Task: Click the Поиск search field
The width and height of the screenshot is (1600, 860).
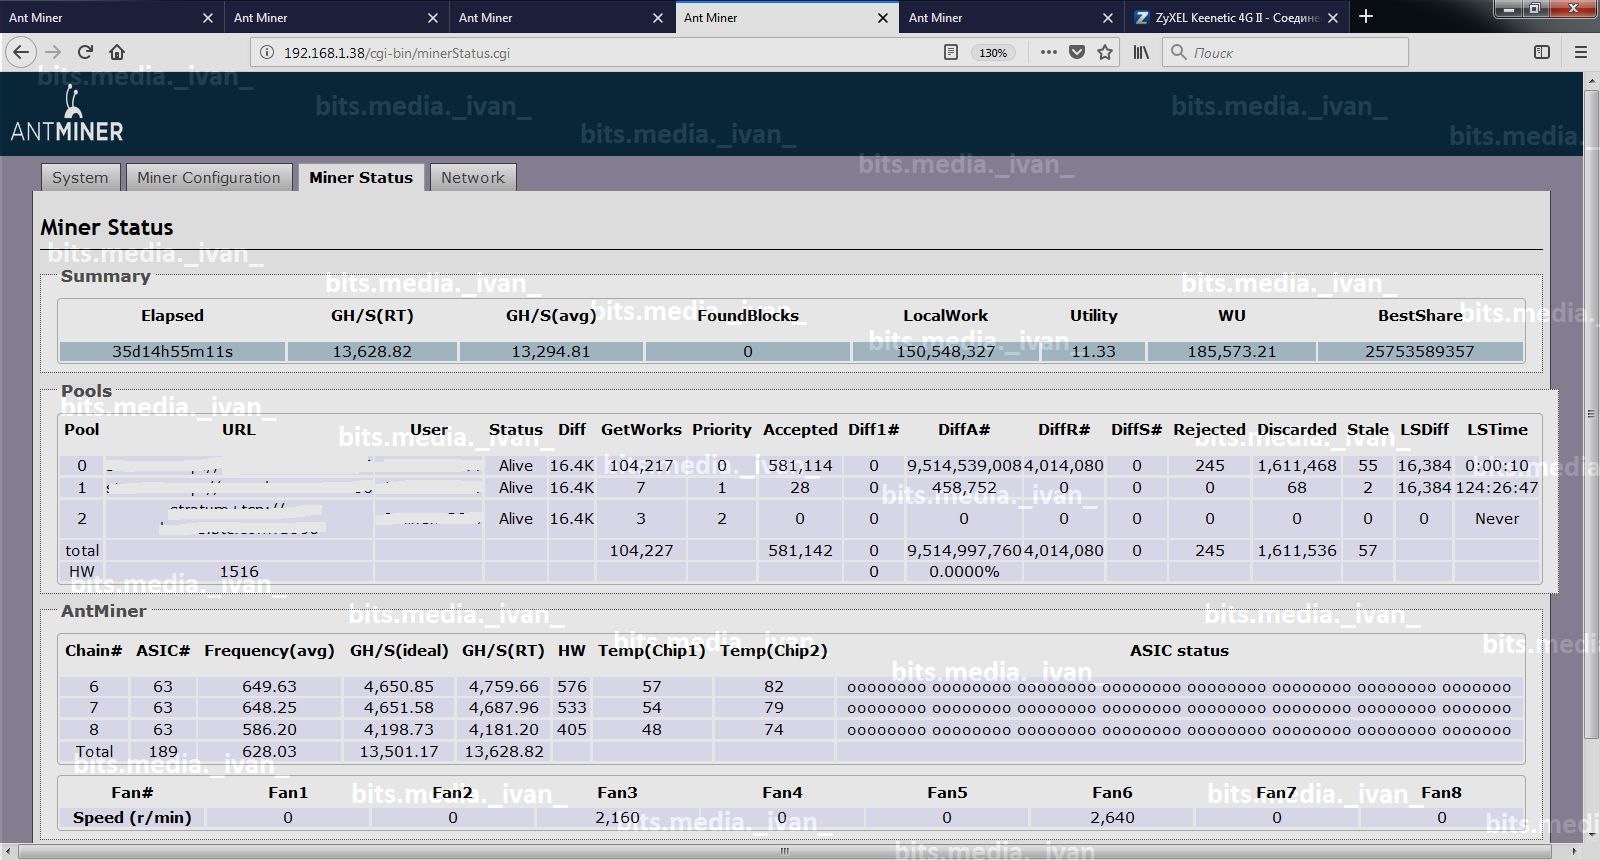Action: coord(1285,52)
